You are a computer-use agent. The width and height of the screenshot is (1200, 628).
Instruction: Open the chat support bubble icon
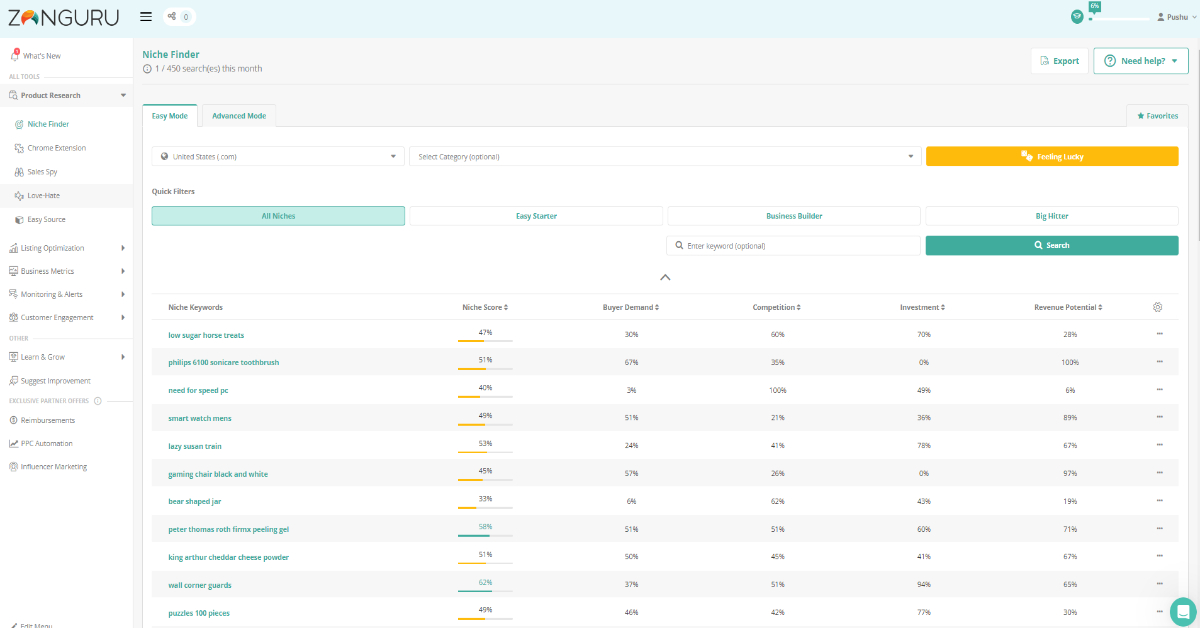coord(1183,611)
